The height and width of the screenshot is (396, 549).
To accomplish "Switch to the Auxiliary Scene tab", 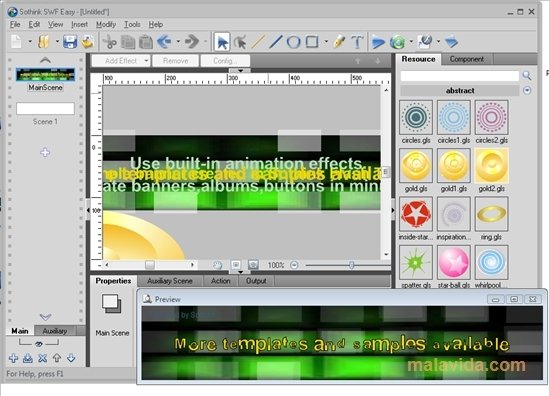I will pyautogui.click(x=170, y=281).
